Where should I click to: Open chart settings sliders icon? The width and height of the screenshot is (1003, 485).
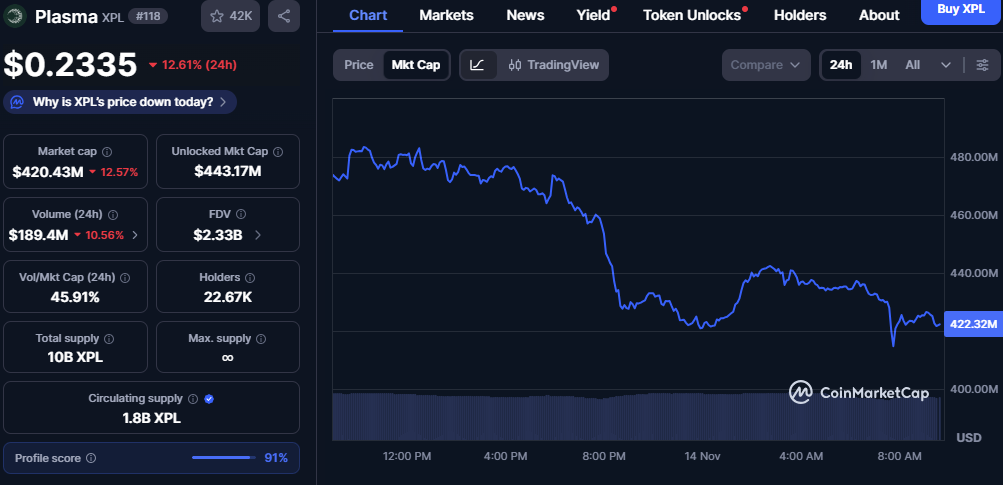pyautogui.click(x=982, y=65)
